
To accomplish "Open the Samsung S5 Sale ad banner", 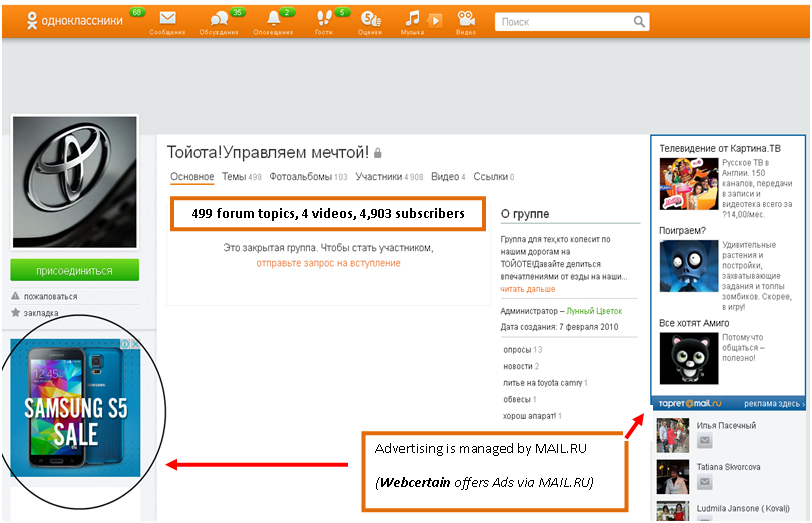I will tap(76, 407).
